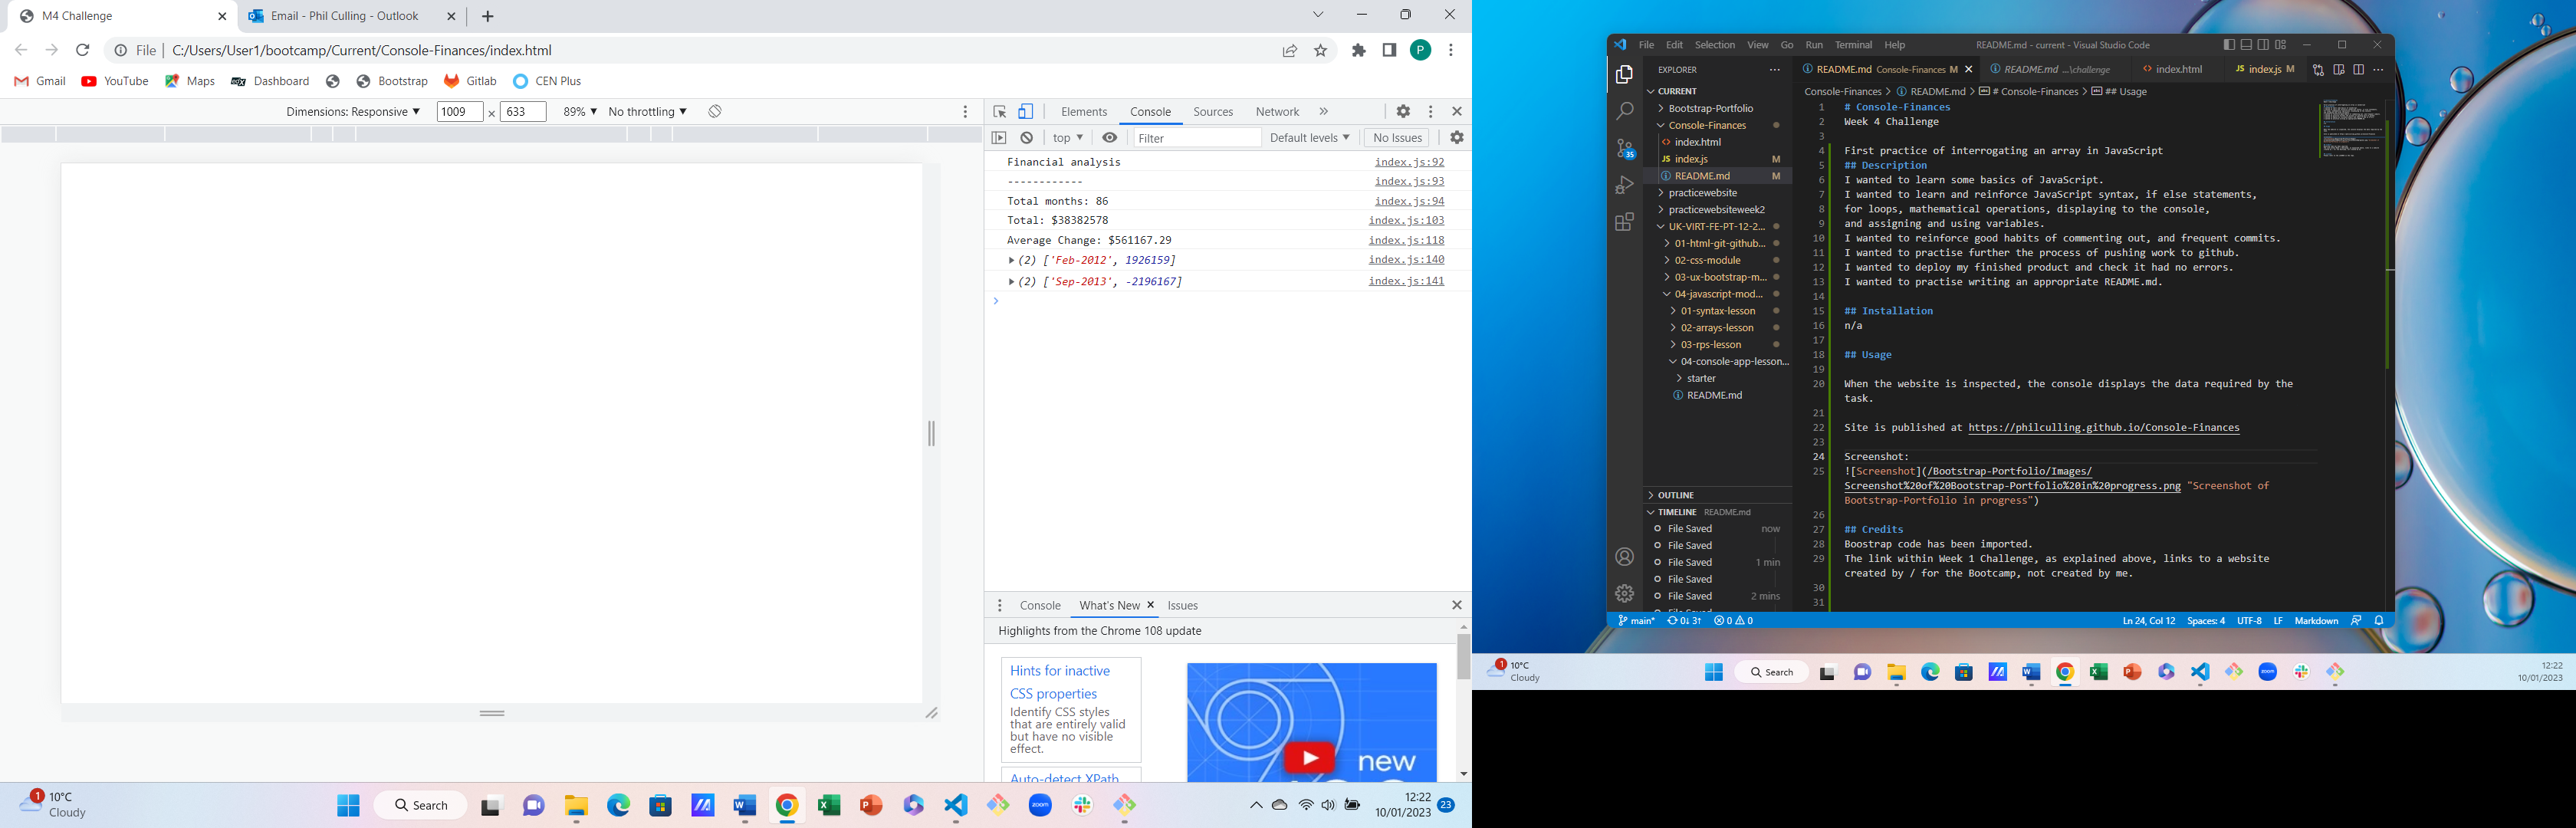Switch to the Network tab
Screen dimensions: 2576x828
[1277, 112]
